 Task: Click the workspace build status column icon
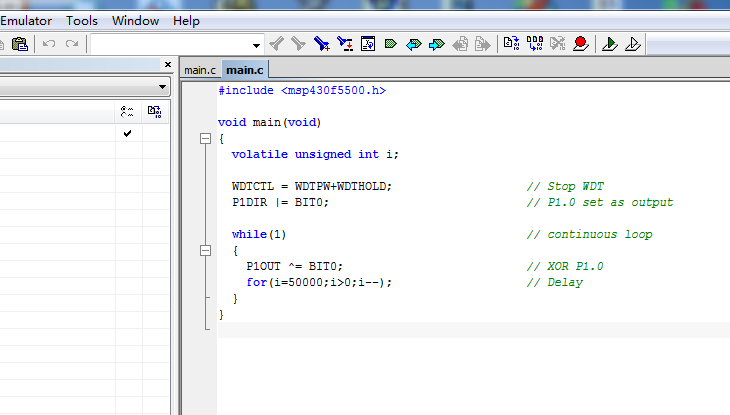127,112
